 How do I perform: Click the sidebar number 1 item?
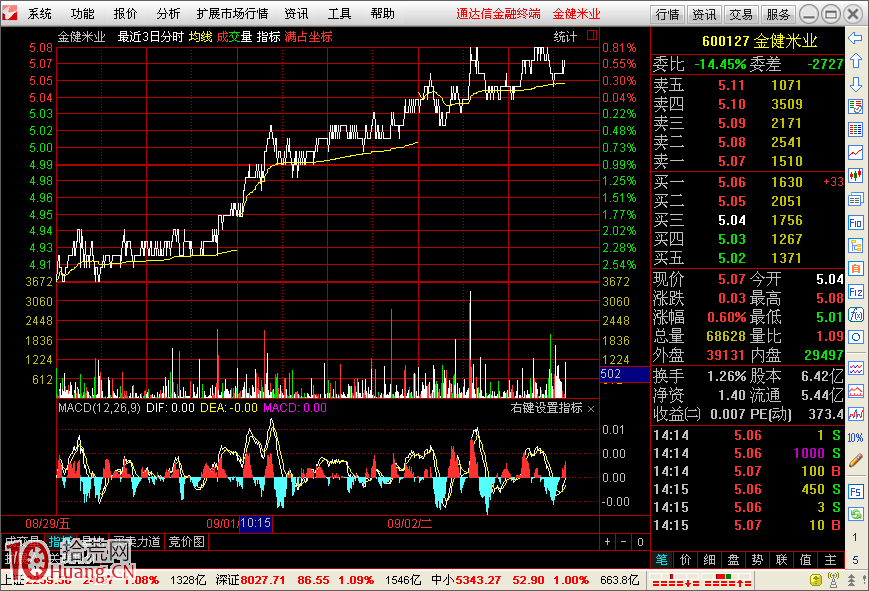855,537
